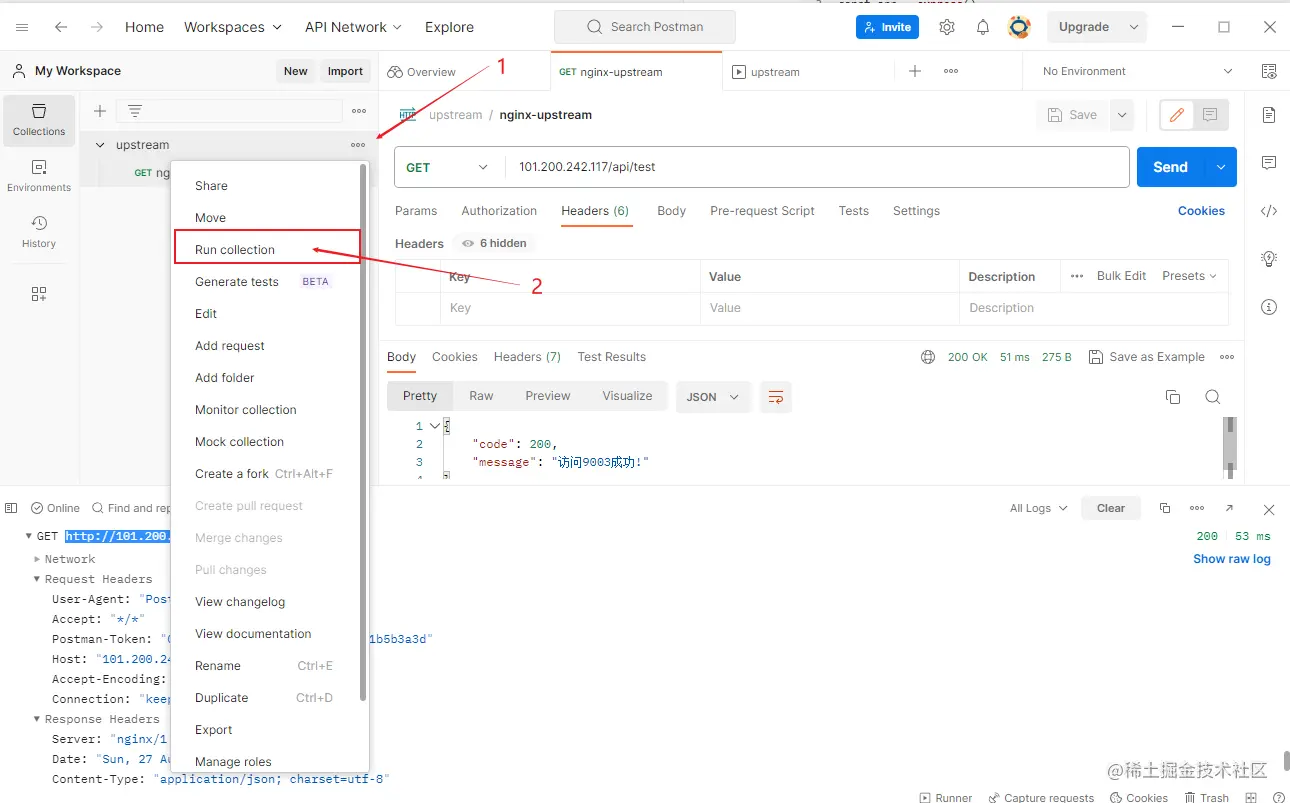Open the Presets dropdown
The image size is (1290, 803).
(x=1189, y=276)
